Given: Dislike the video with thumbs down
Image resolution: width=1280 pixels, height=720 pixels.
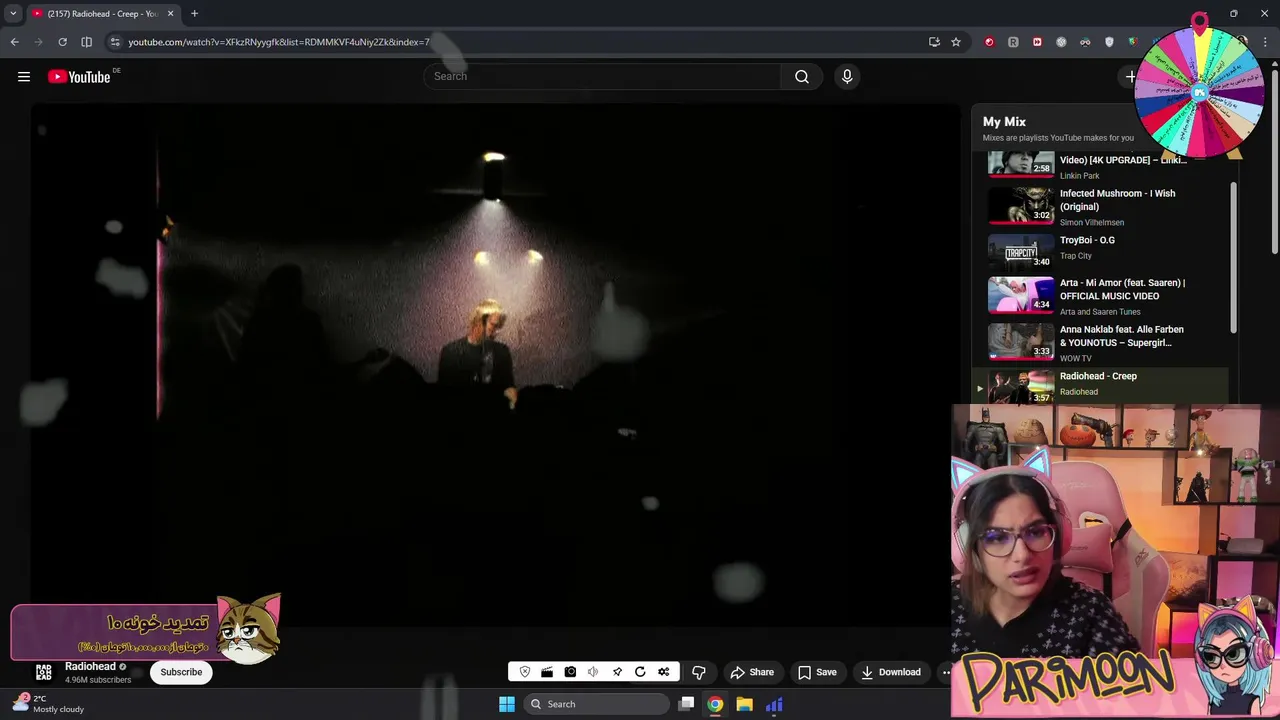Looking at the screenshot, I should (699, 672).
